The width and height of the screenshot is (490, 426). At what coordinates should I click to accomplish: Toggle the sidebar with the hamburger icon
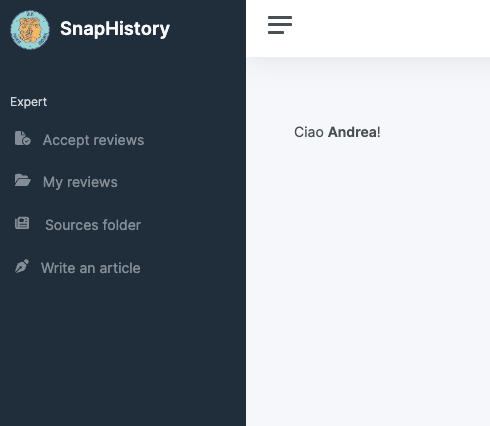(280, 25)
